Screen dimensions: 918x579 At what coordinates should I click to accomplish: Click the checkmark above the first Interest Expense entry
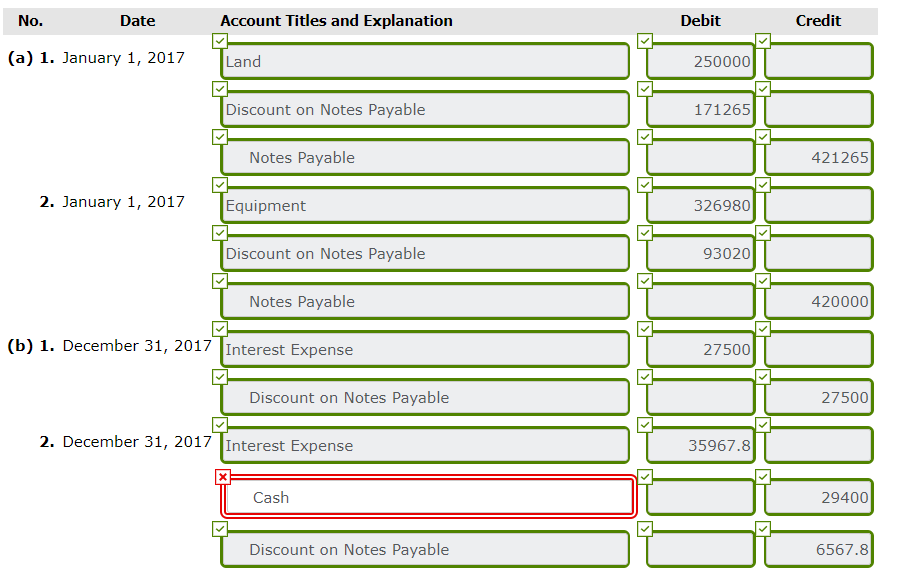pyautogui.click(x=220, y=329)
